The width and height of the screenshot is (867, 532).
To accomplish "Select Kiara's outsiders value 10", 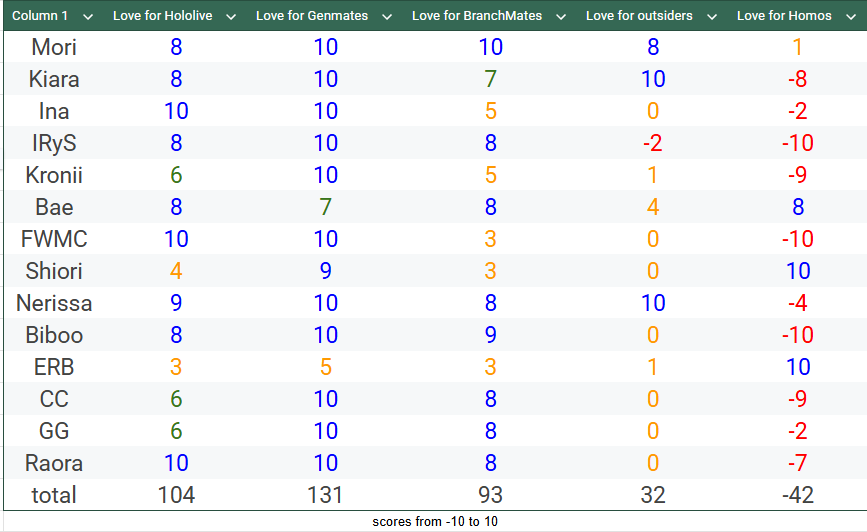I will pos(652,79).
